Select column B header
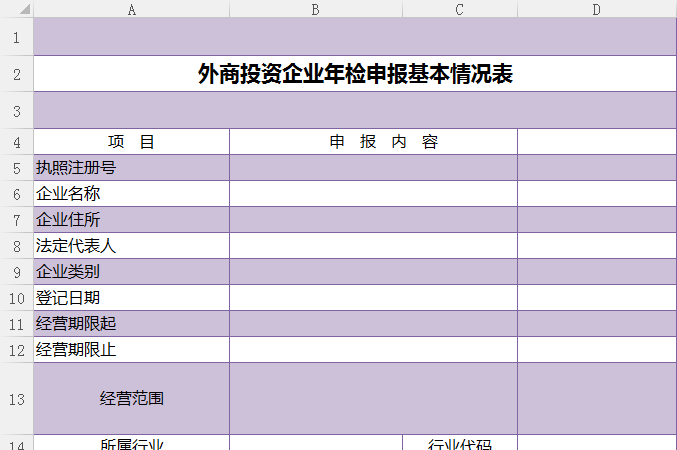 coord(316,9)
